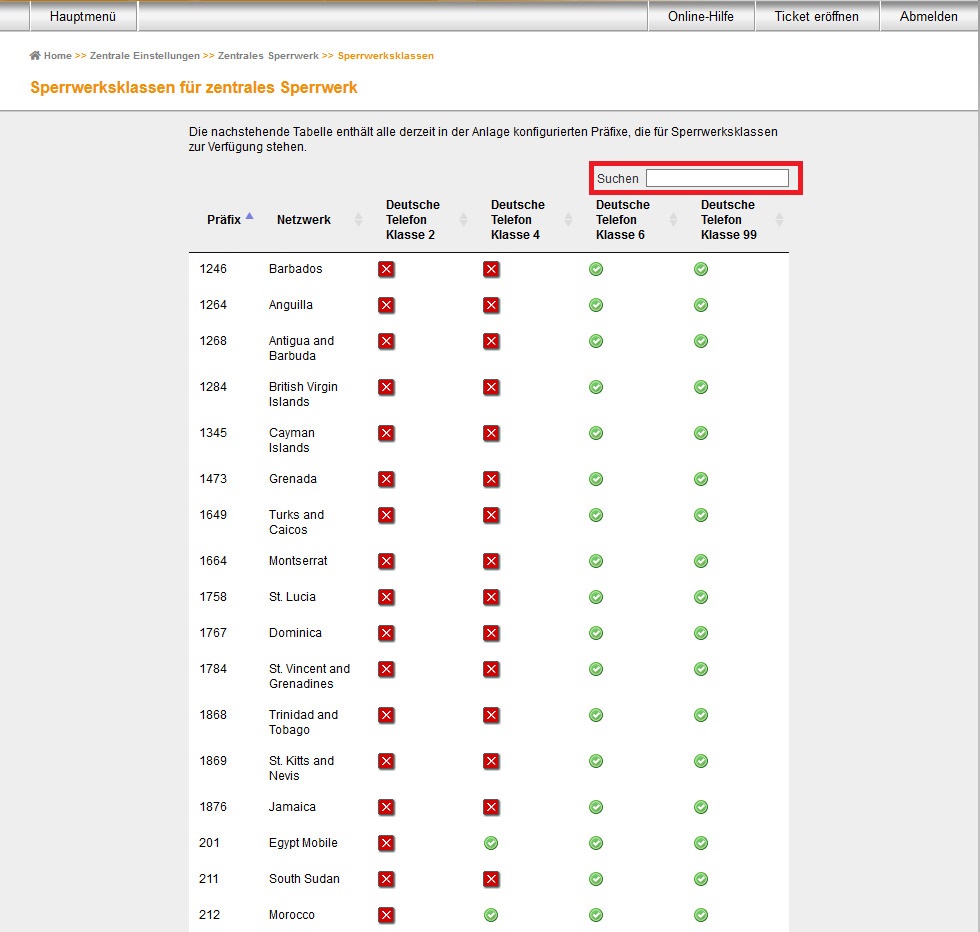Toggle Klasse 2 X for Morocco
This screenshot has height=932, width=980.
386,916
